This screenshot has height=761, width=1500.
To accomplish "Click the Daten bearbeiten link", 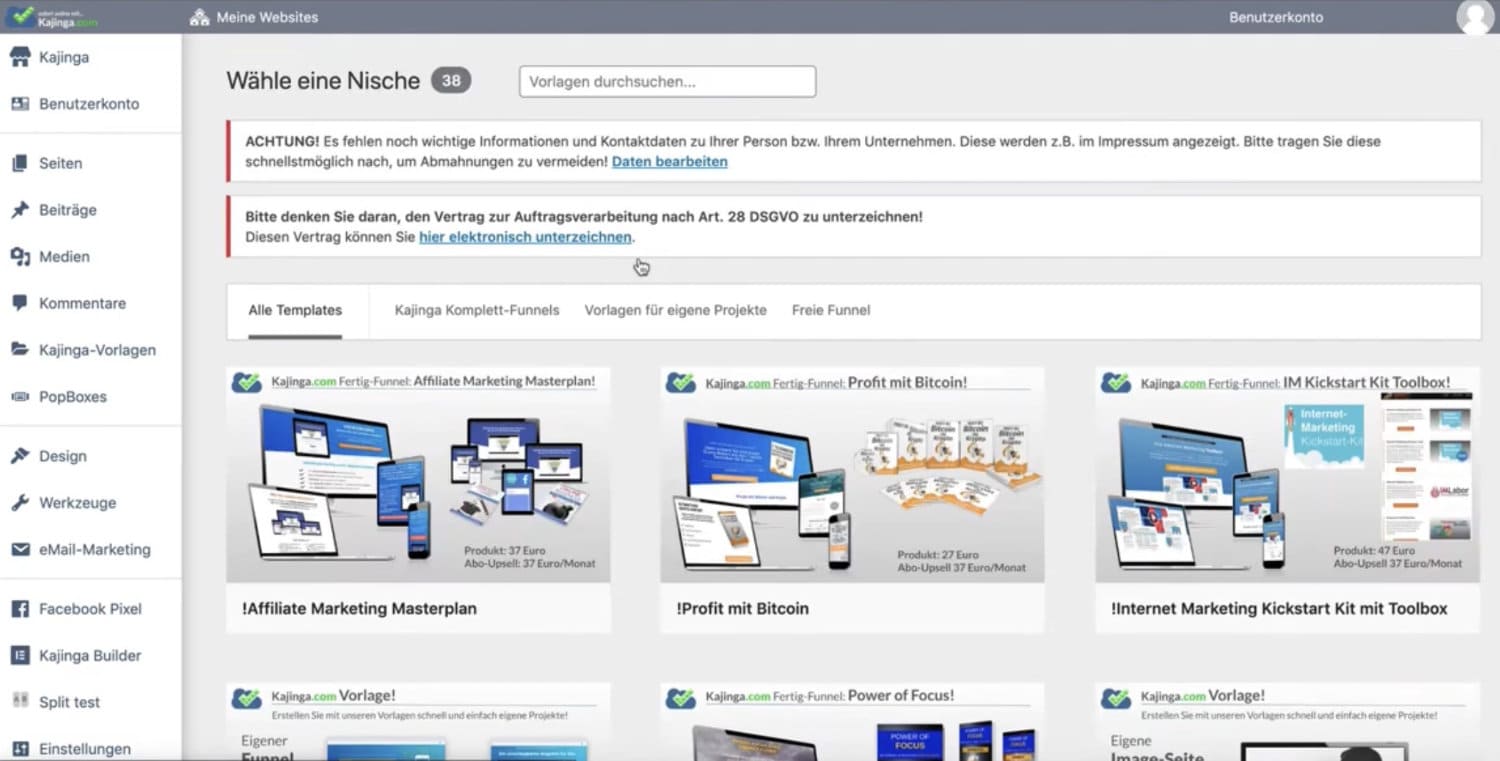I will point(669,162).
